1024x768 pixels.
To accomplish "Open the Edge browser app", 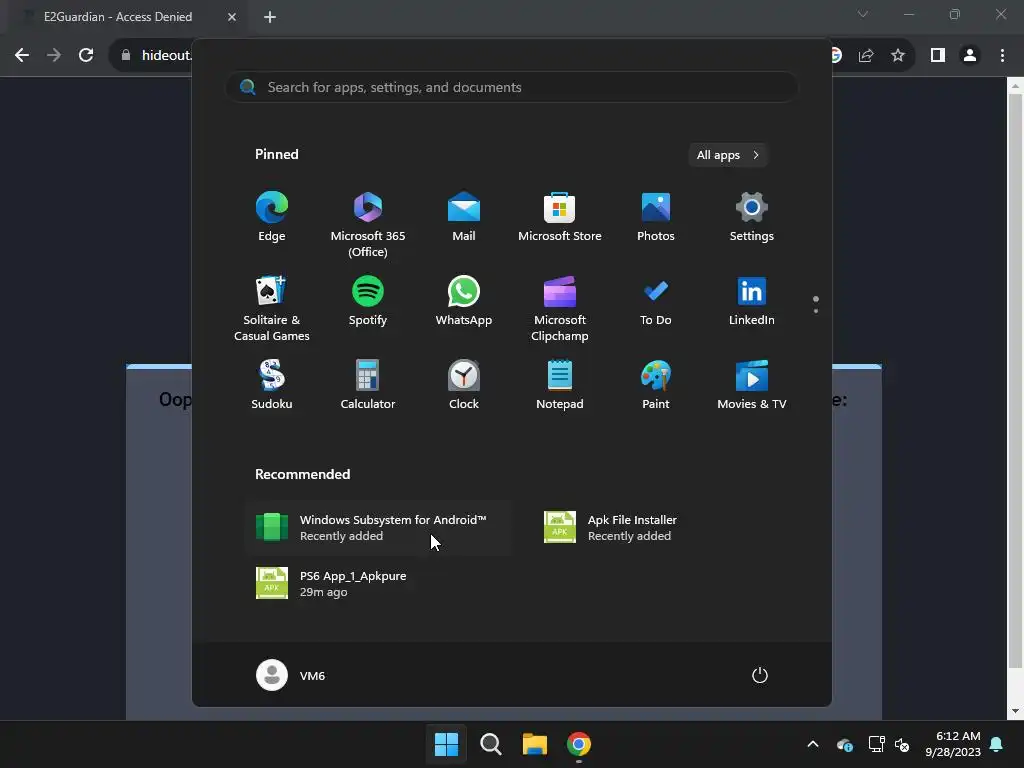I will pyautogui.click(x=272, y=217).
